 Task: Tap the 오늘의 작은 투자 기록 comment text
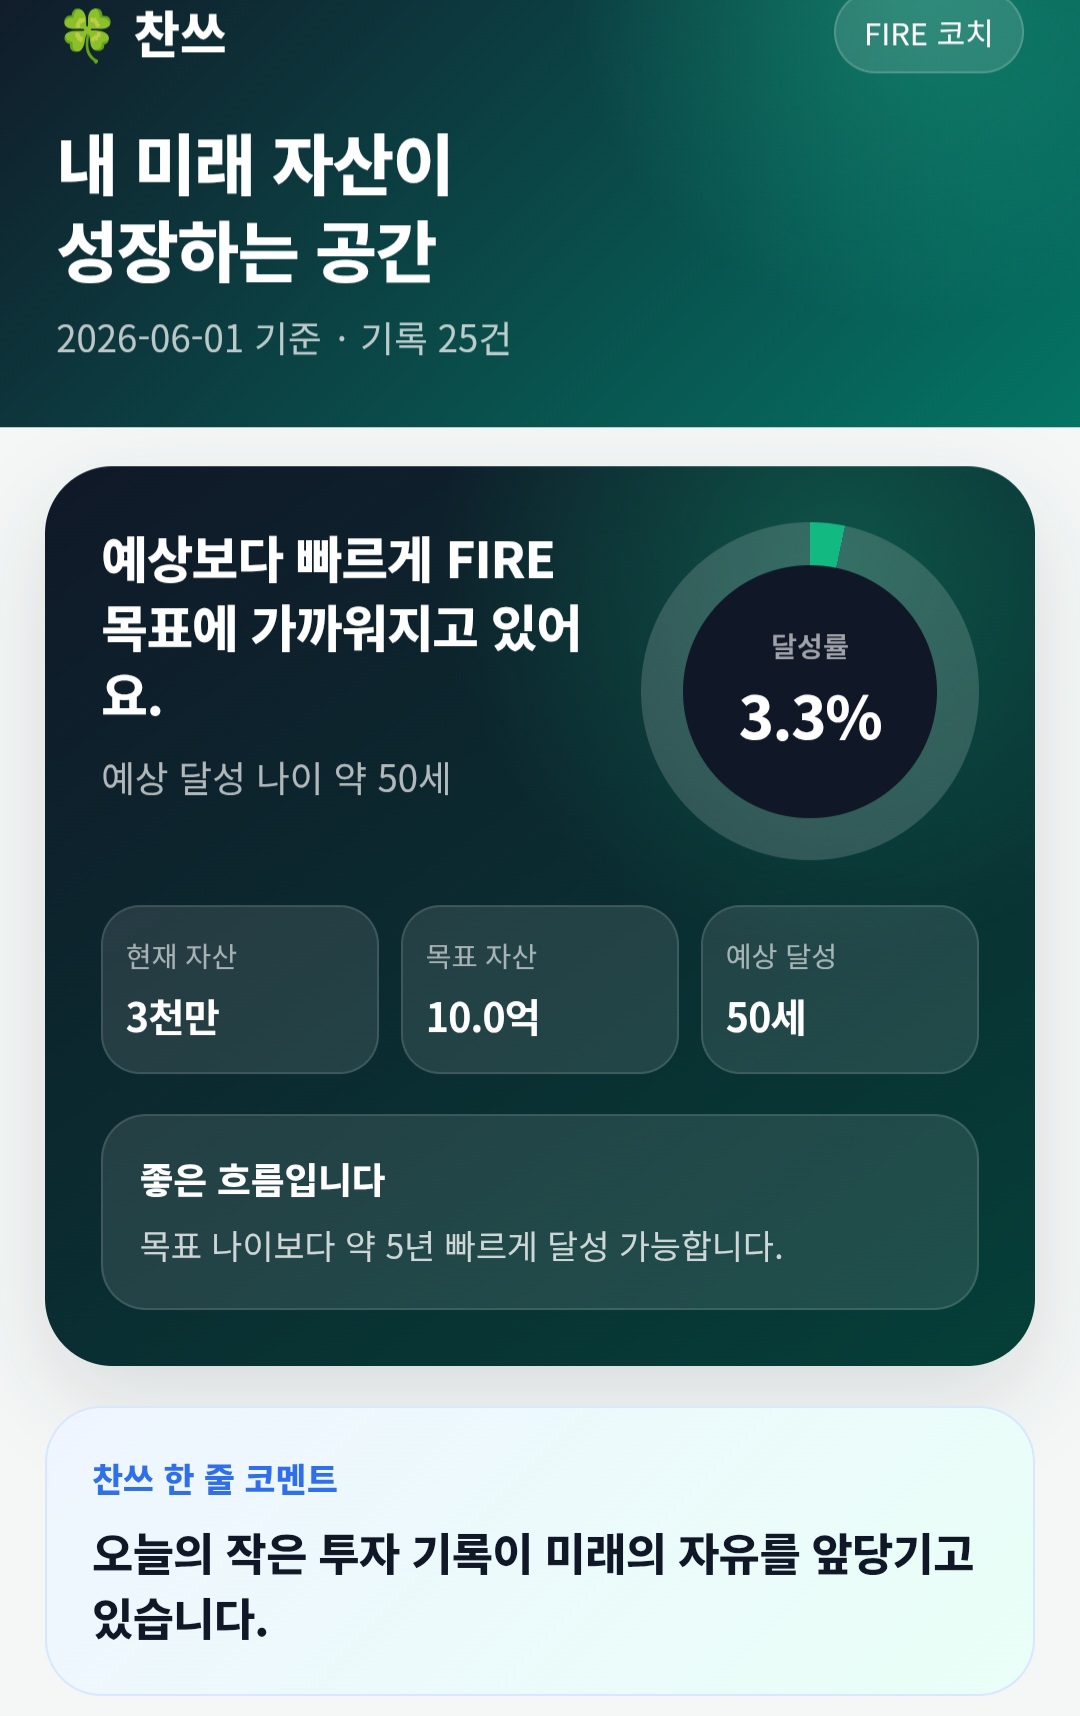pyautogui.click(x=533, y=1586)
